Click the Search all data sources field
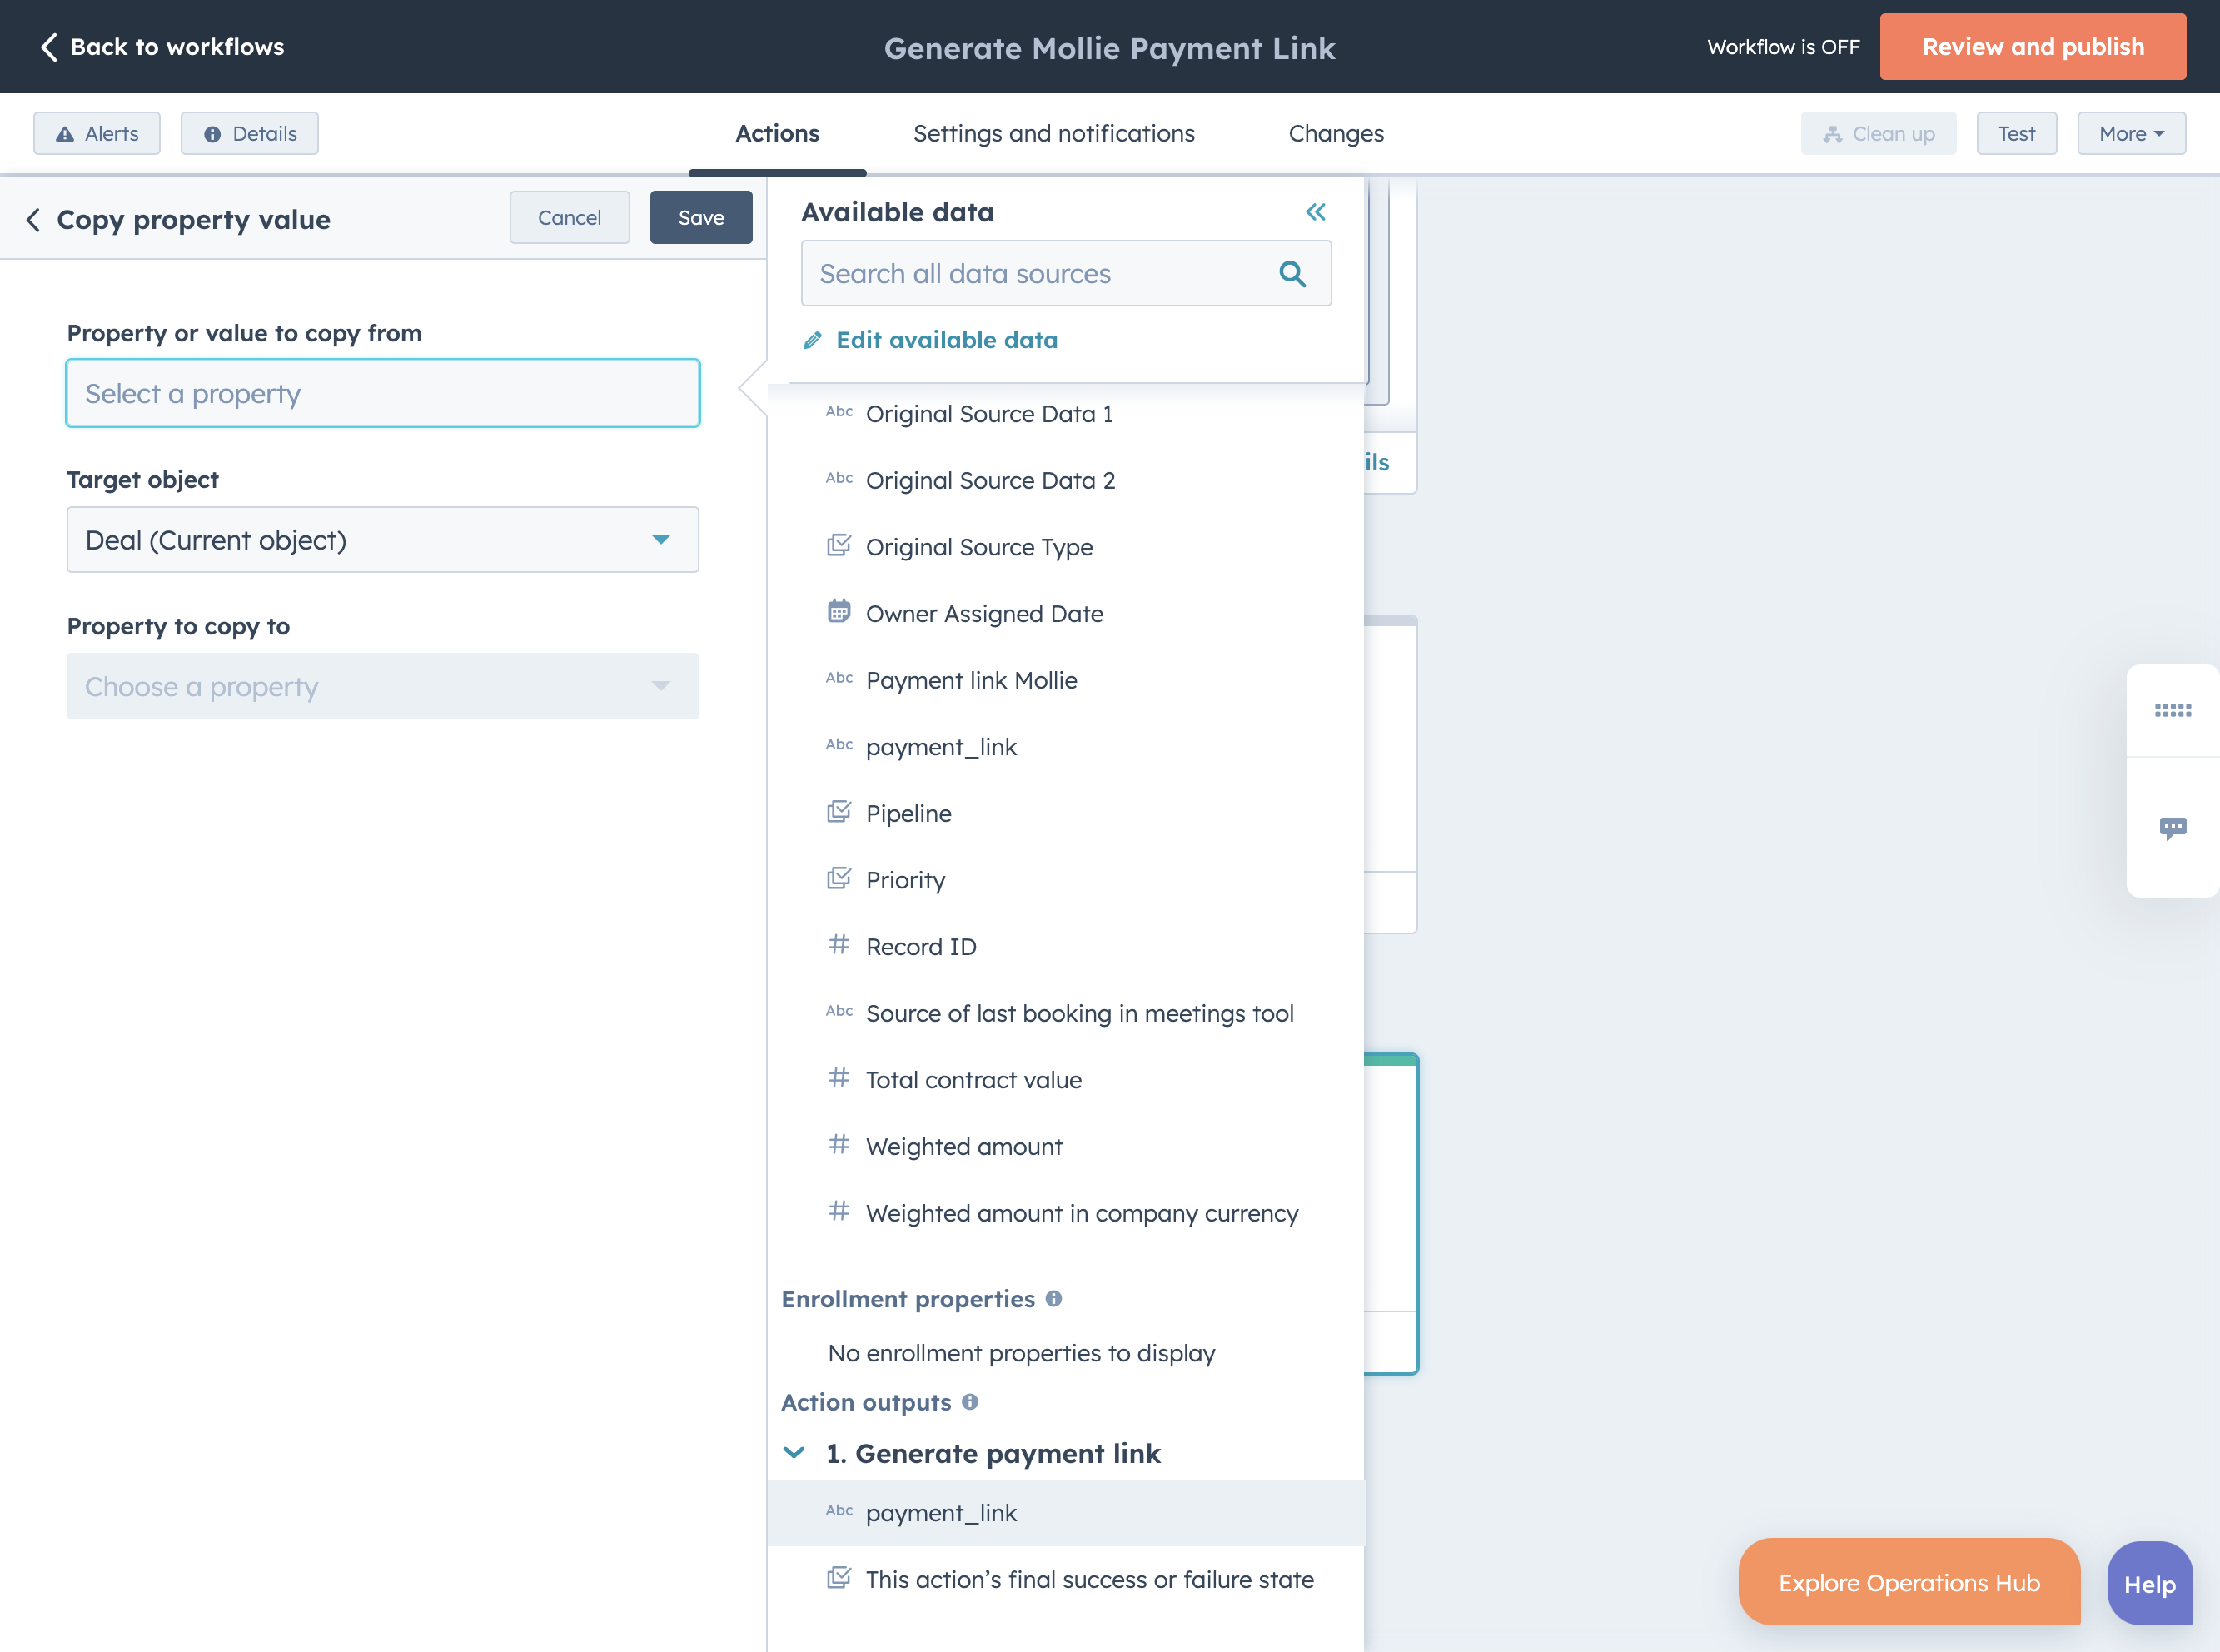2220x1652 pixels. 1066,273
